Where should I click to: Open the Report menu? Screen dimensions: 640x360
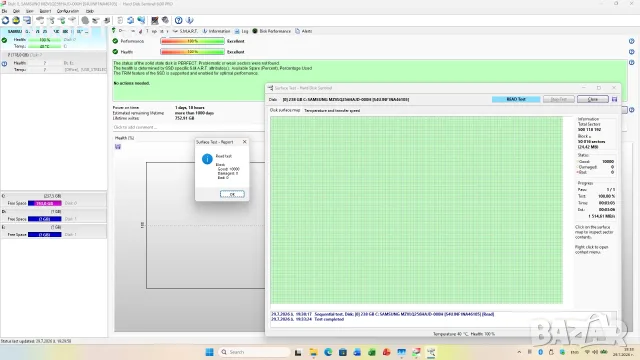pyautogui.click(x=45, y=11)
